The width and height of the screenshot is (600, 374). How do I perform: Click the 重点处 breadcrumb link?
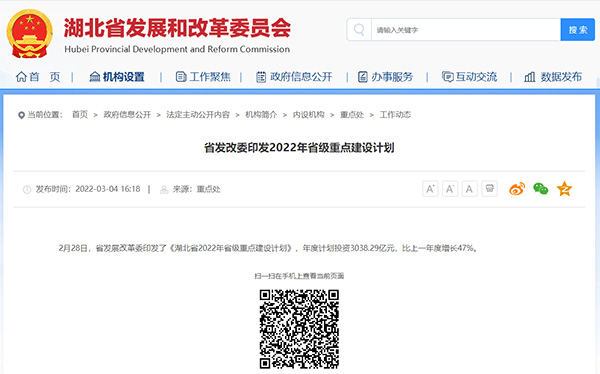click(x=352, y=114)
